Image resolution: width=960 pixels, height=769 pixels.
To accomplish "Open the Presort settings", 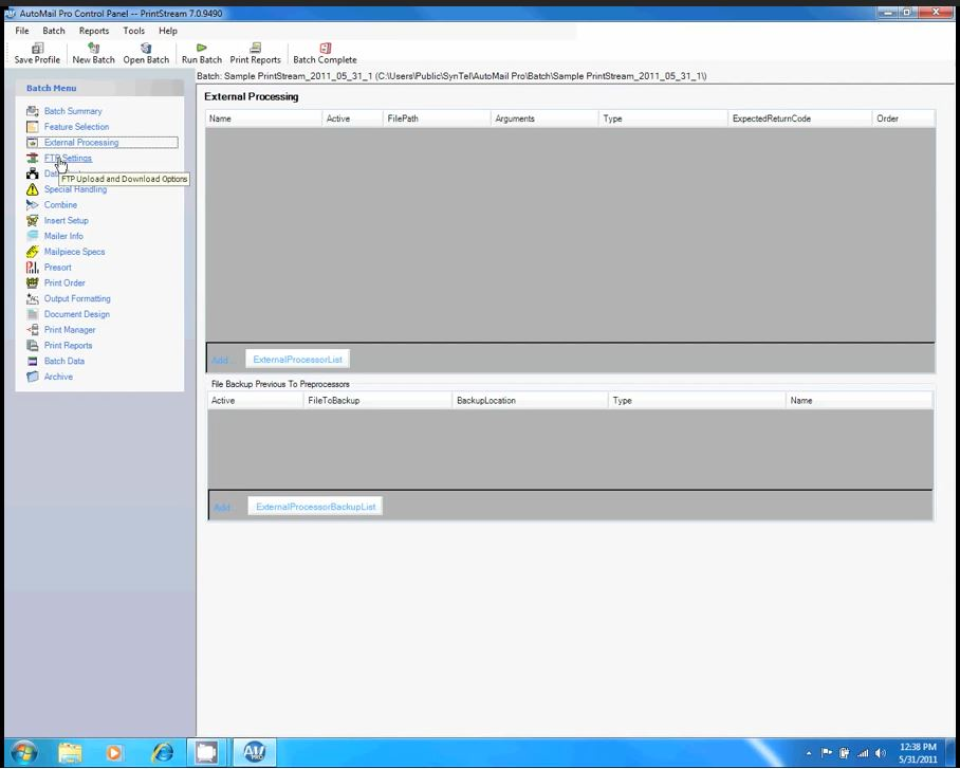I will (57, 267).
